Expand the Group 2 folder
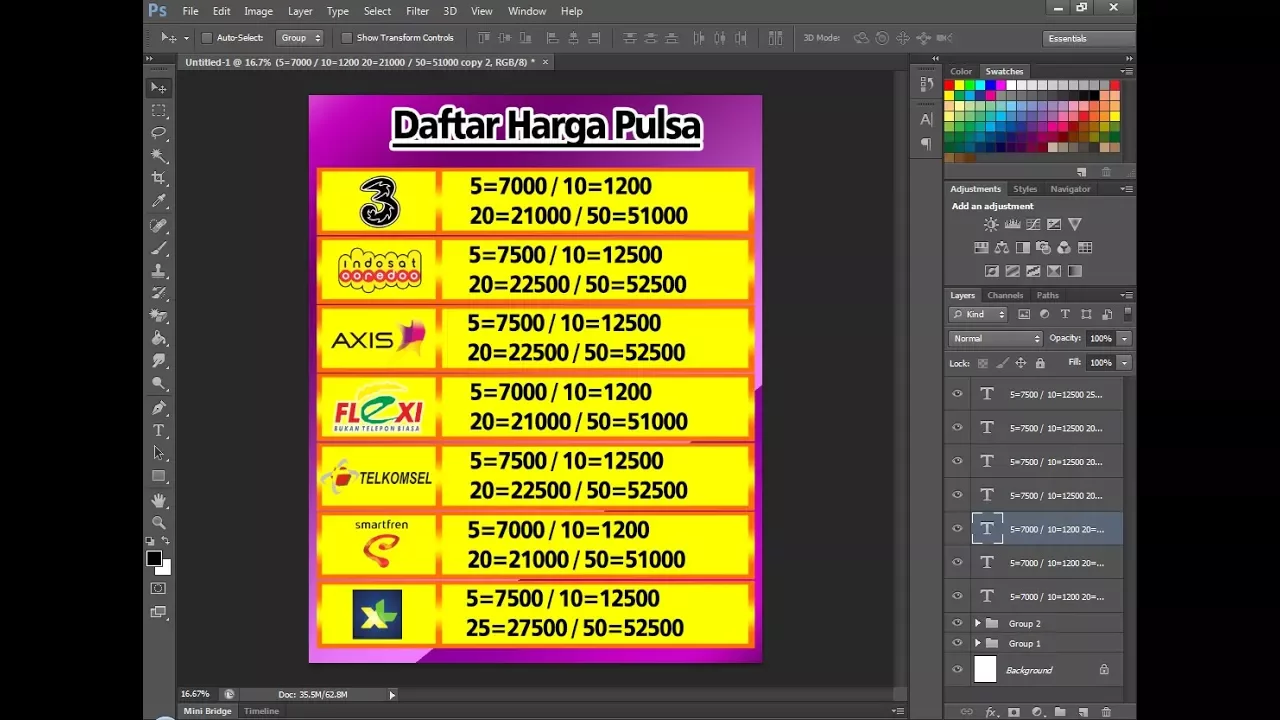 (x=978, y=623)
